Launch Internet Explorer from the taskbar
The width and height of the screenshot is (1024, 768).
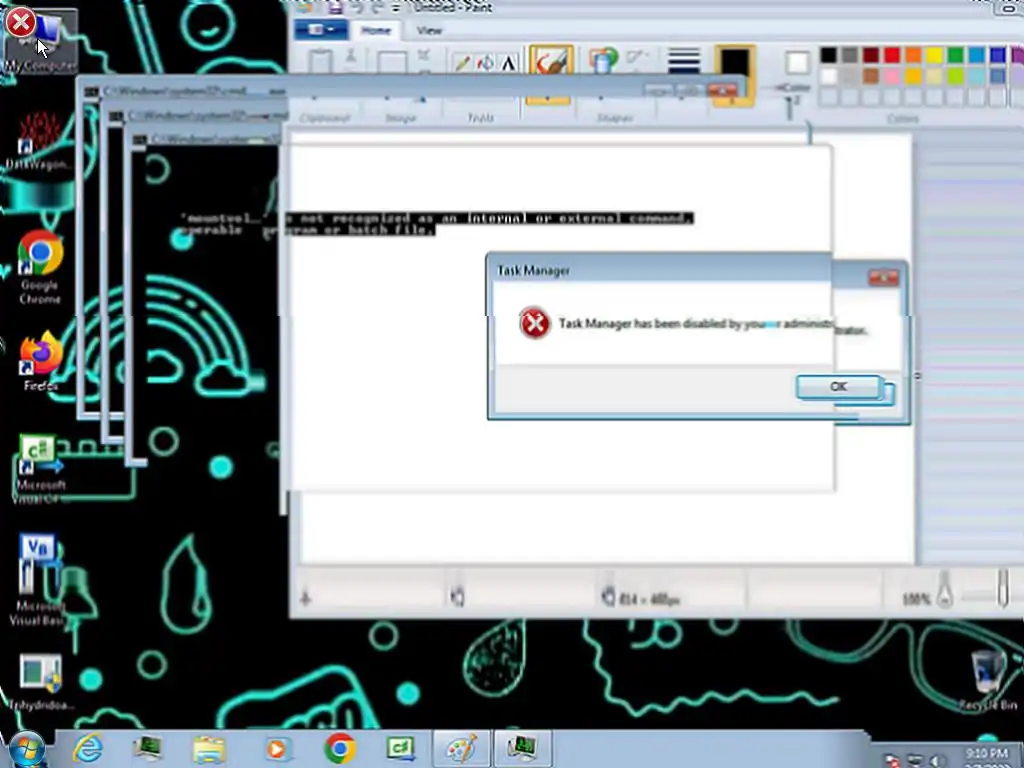click(87, 749)
